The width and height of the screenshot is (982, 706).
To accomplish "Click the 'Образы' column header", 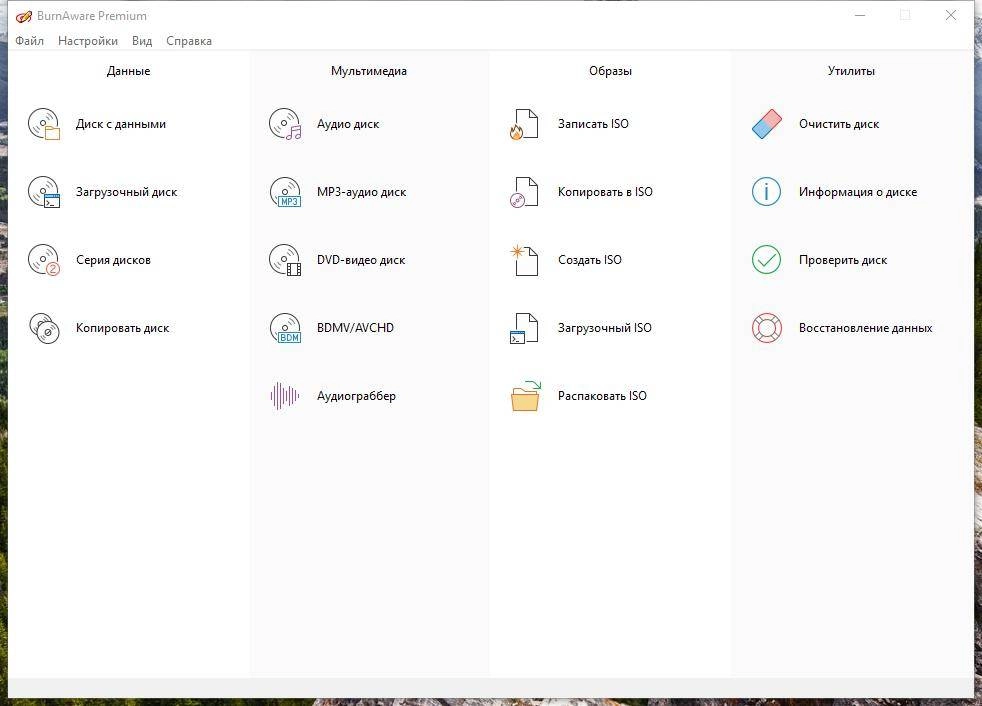I will pos(611,71).
